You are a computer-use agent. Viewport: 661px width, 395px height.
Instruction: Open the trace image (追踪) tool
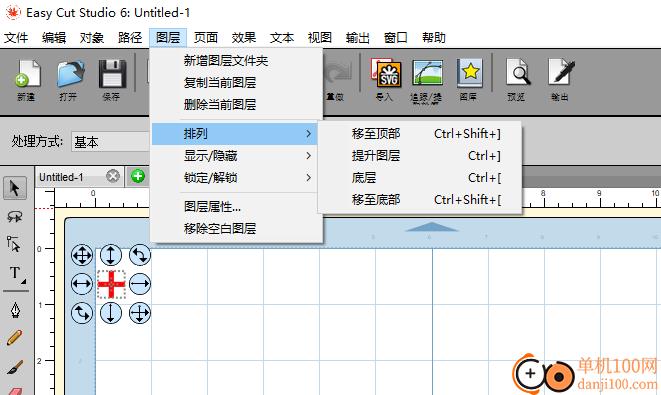click(427, 73)
